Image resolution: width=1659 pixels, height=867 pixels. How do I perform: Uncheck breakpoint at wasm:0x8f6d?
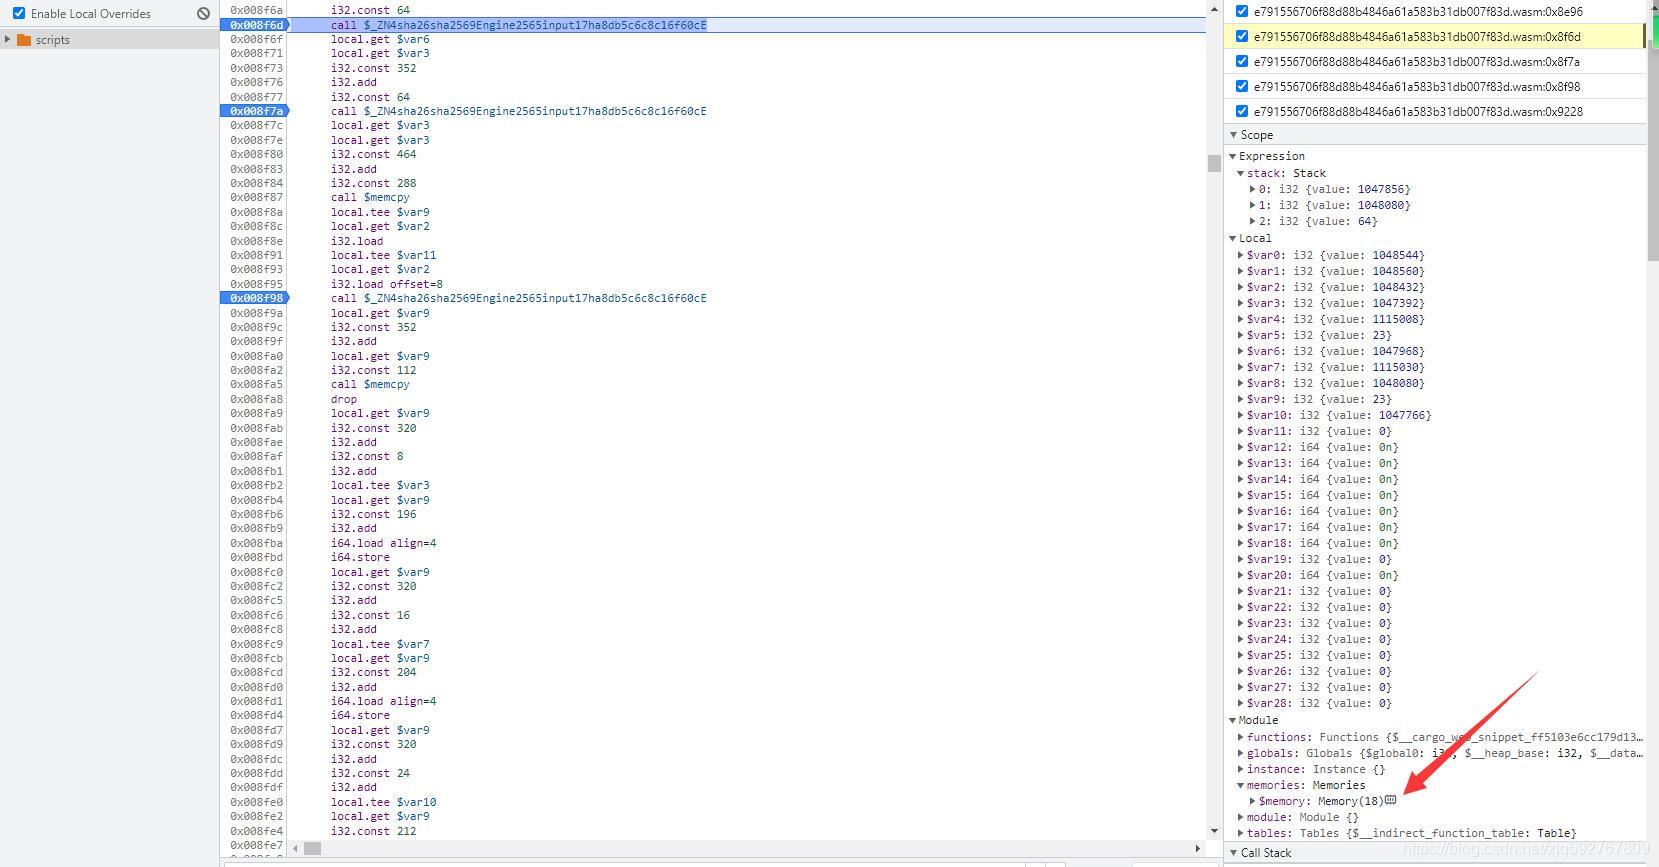point(1242,36)
